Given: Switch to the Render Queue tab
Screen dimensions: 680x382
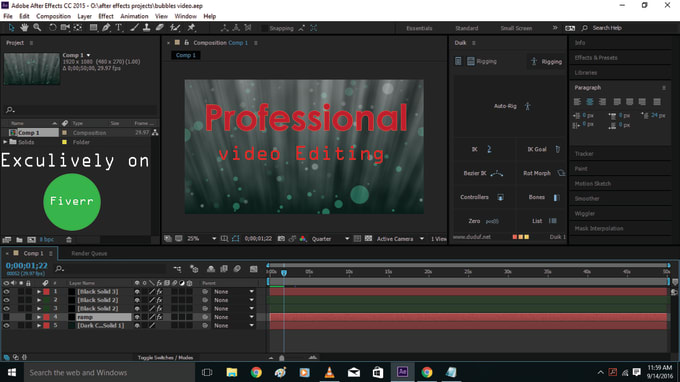Looking at the screenshot, I should pyautogui.click(x=89, y=254).
